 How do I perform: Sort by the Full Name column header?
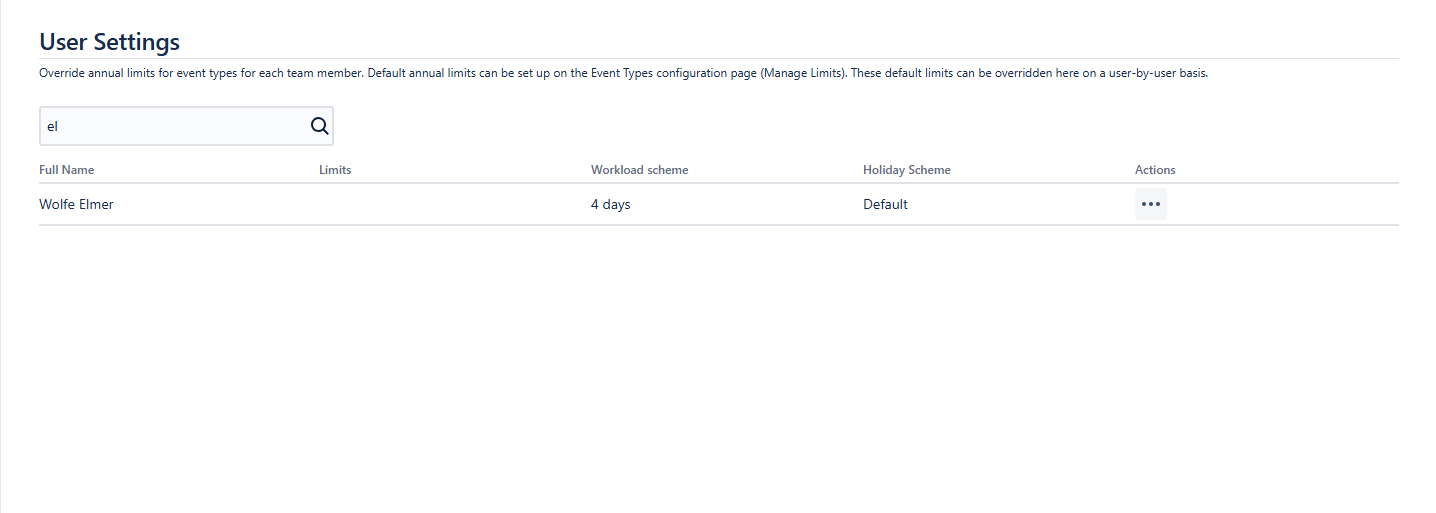(67, 170)
